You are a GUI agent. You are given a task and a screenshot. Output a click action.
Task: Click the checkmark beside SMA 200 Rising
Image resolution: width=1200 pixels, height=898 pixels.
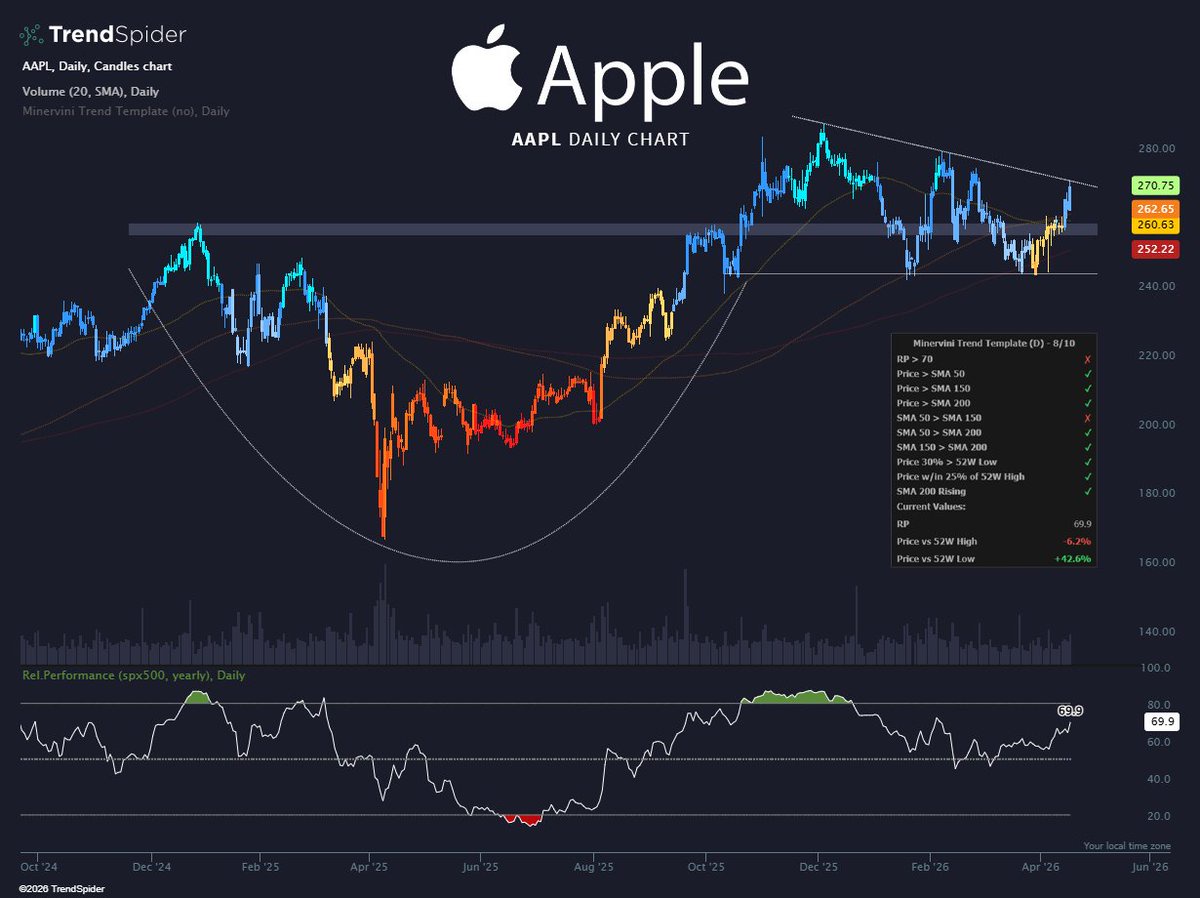click(1087, 491)
